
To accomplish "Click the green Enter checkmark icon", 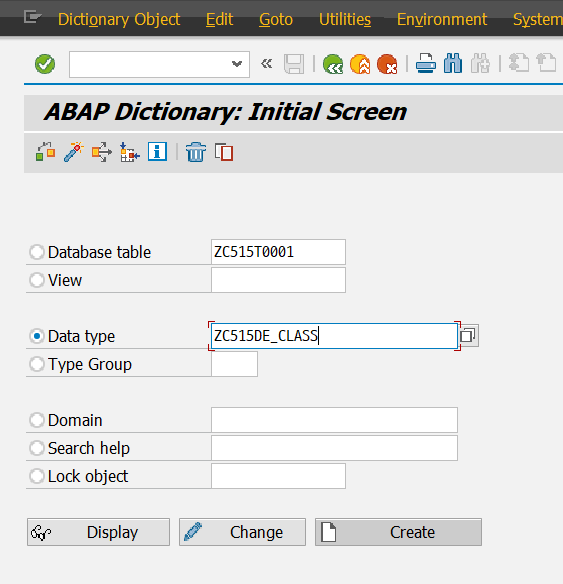I will point(45,64).
